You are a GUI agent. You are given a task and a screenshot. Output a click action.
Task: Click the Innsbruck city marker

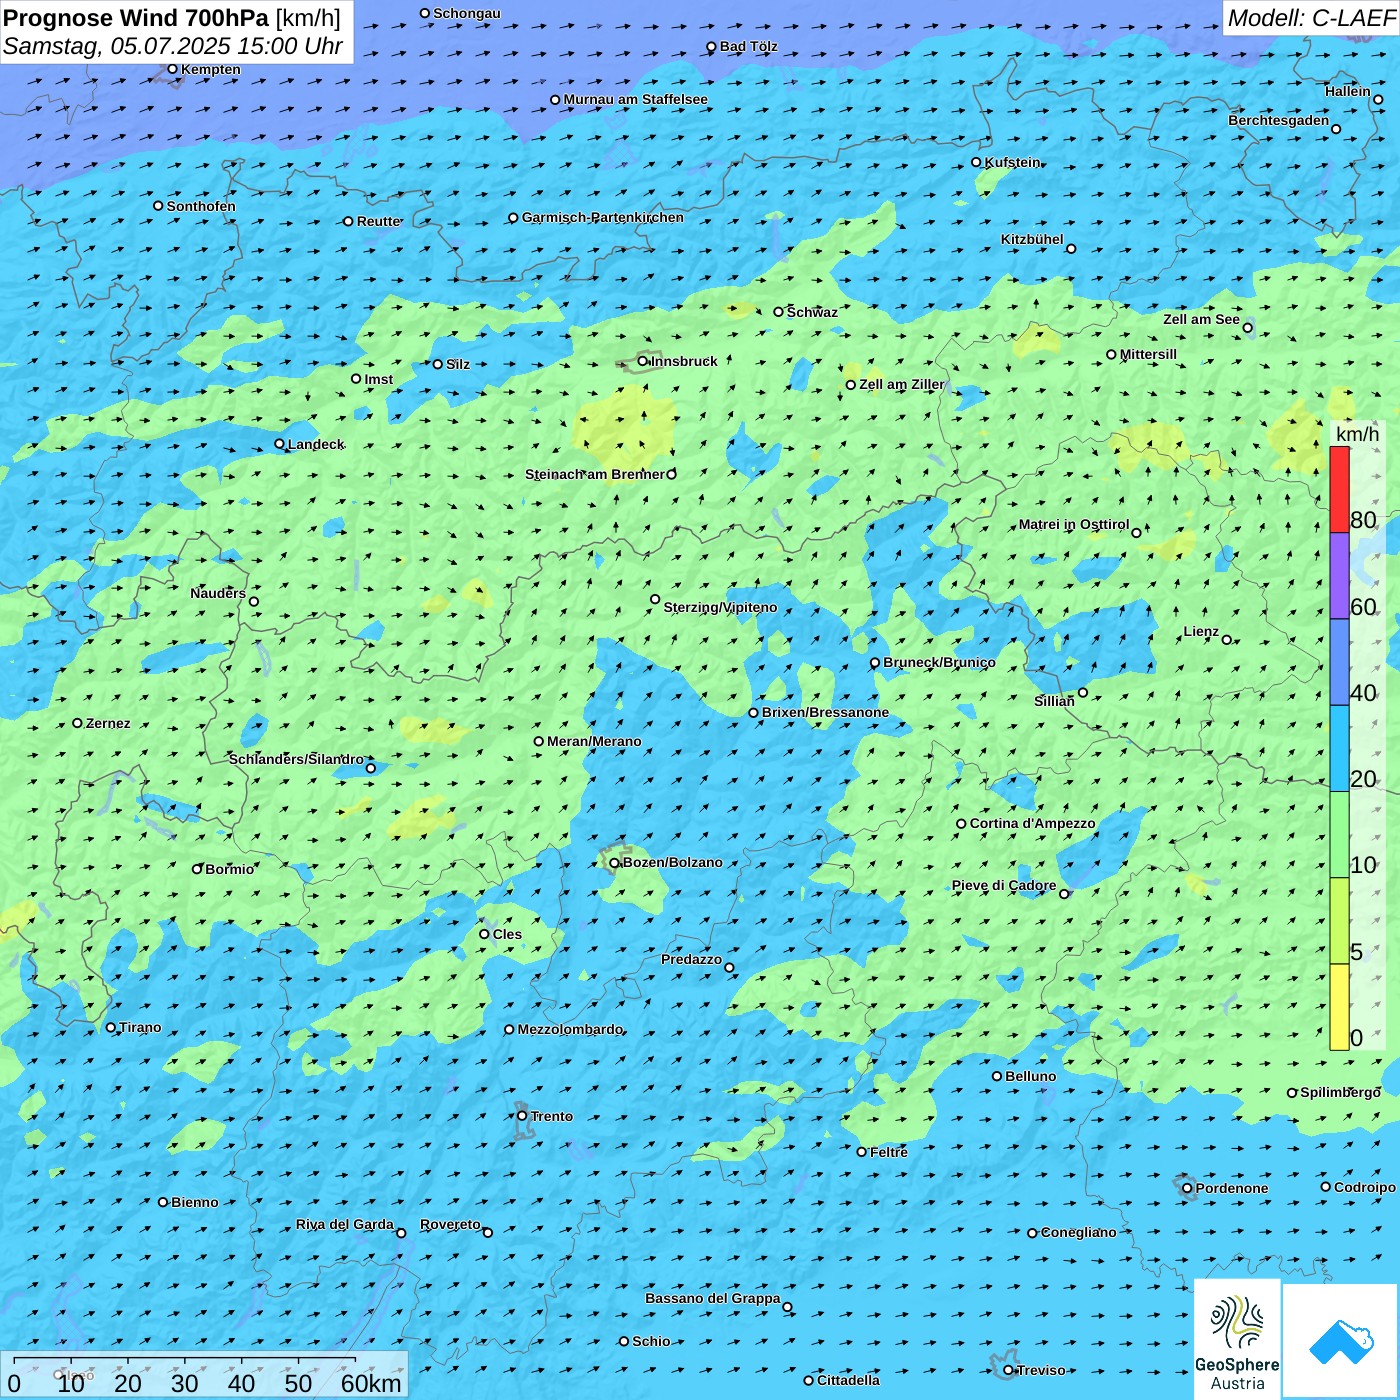click(643, 361)
